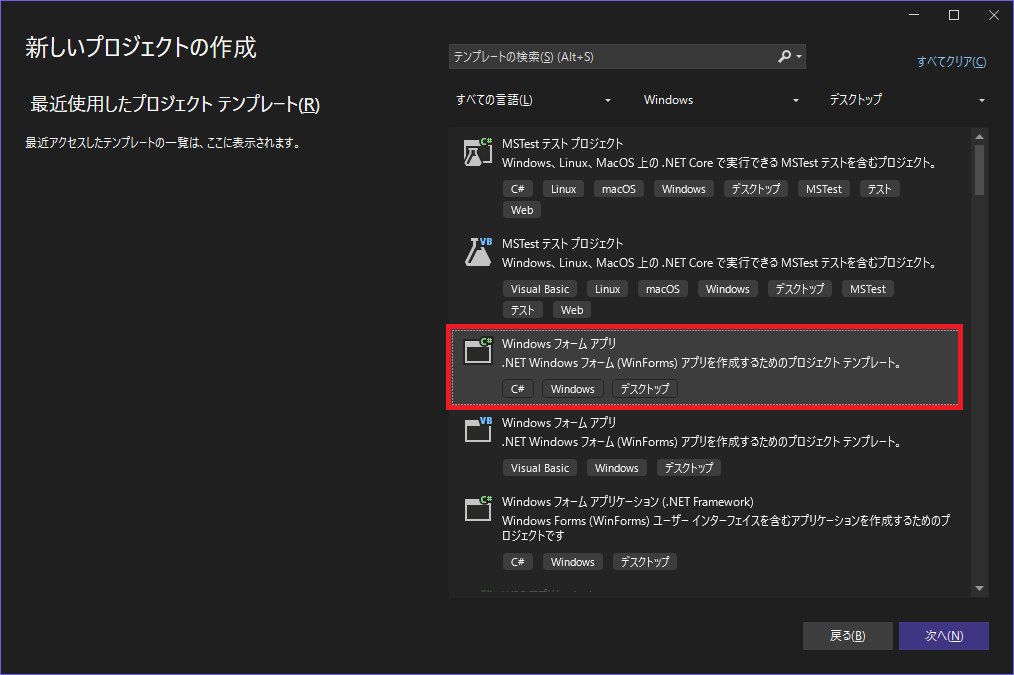Click the Windows フォーム アプリケーション (.NET Framework) icon
This screenshot has height=675, width=1014.
click(x=478, y=509)
